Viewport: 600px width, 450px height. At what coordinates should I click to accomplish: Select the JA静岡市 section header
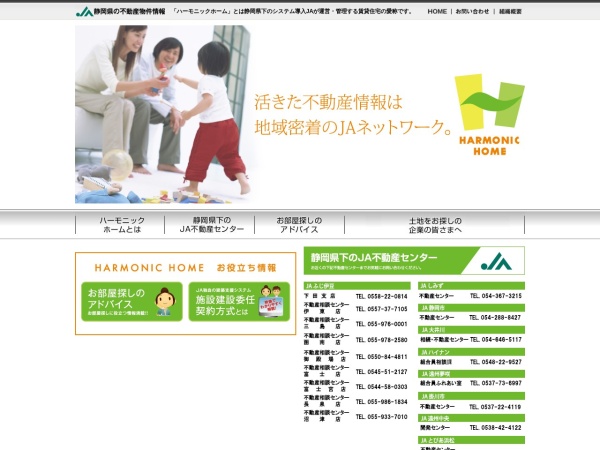click(x=471, y=308)
